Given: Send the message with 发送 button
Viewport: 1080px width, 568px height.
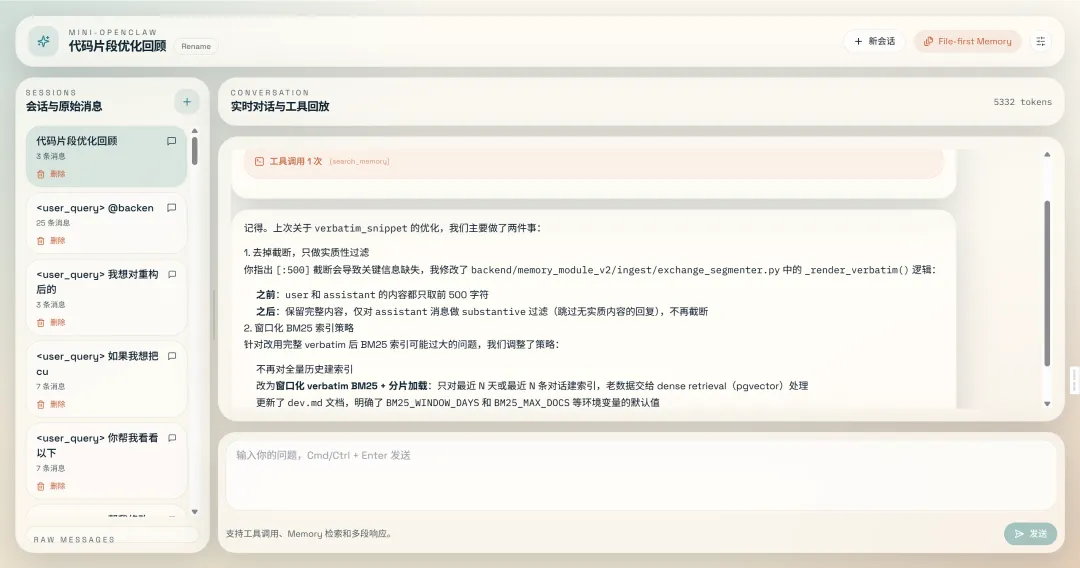Looking at the screenshot, I should [1030, 534].
